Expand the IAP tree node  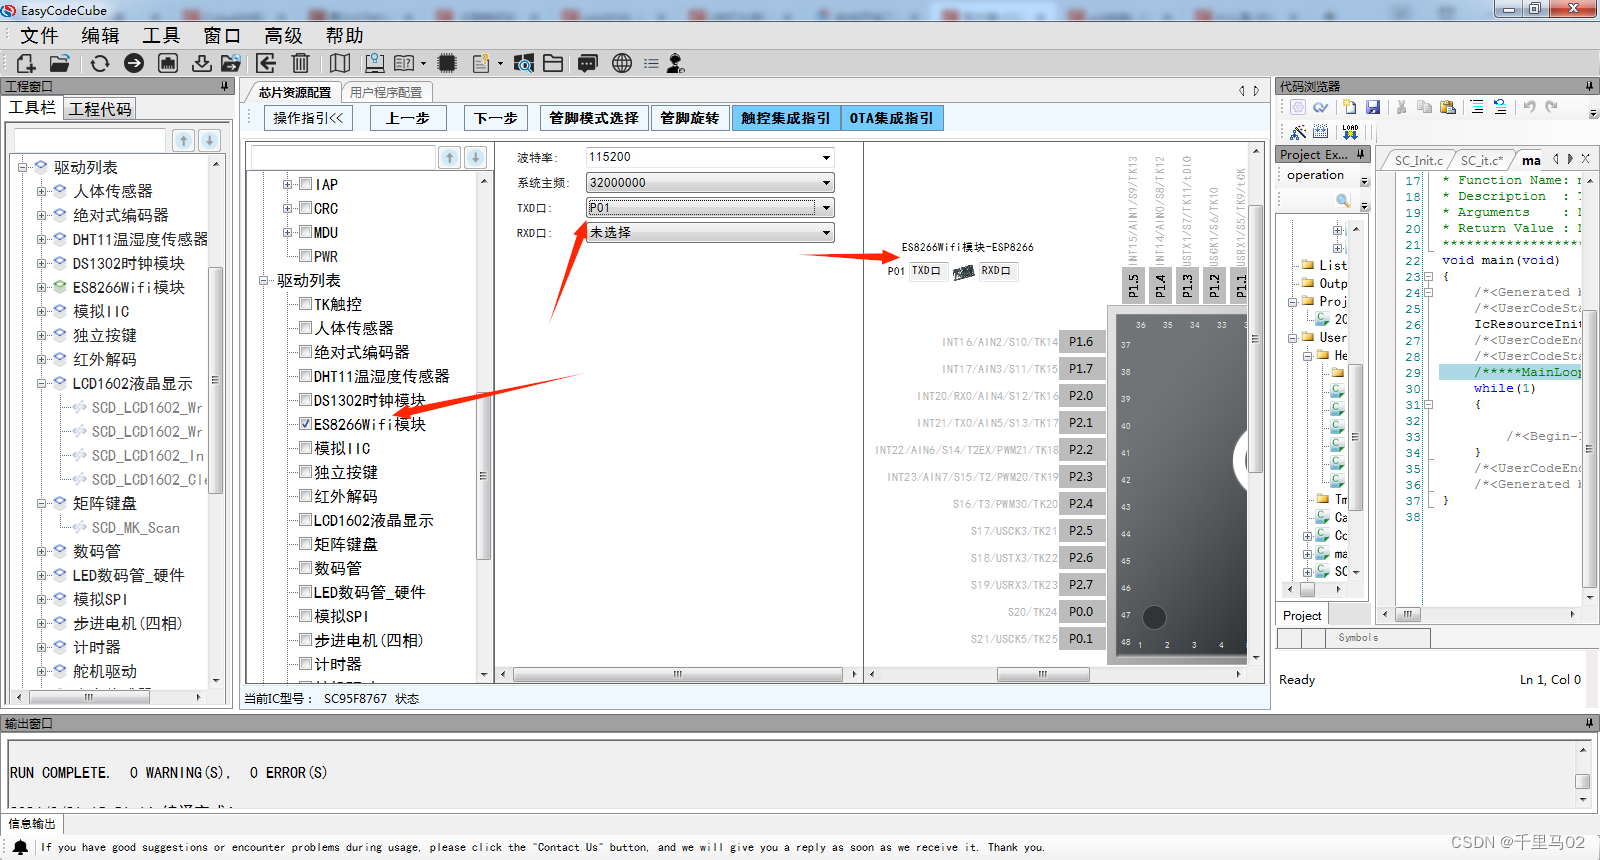tap(287, 184)
